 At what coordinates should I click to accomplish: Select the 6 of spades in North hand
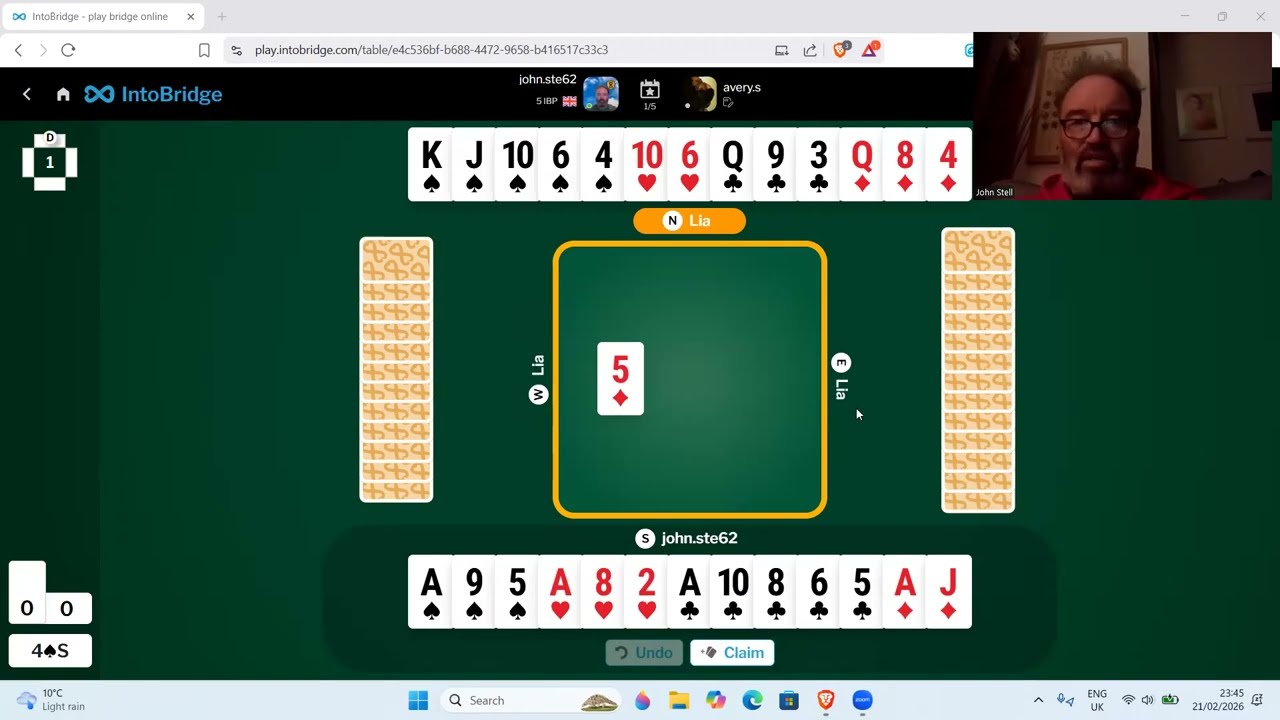560,164
